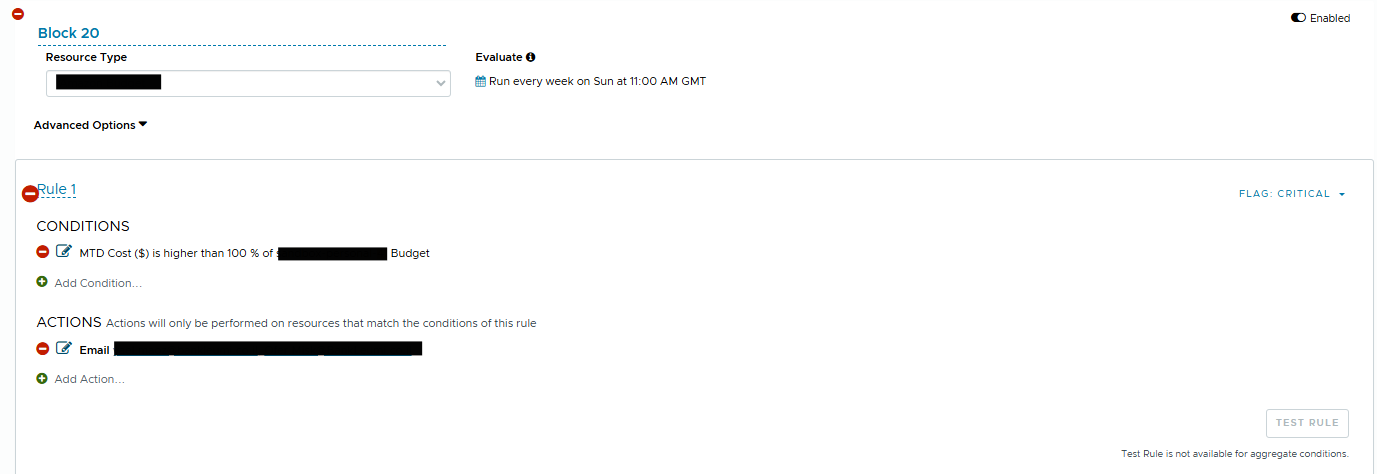Click the green plus beside Add Action

tap(42, 379)
